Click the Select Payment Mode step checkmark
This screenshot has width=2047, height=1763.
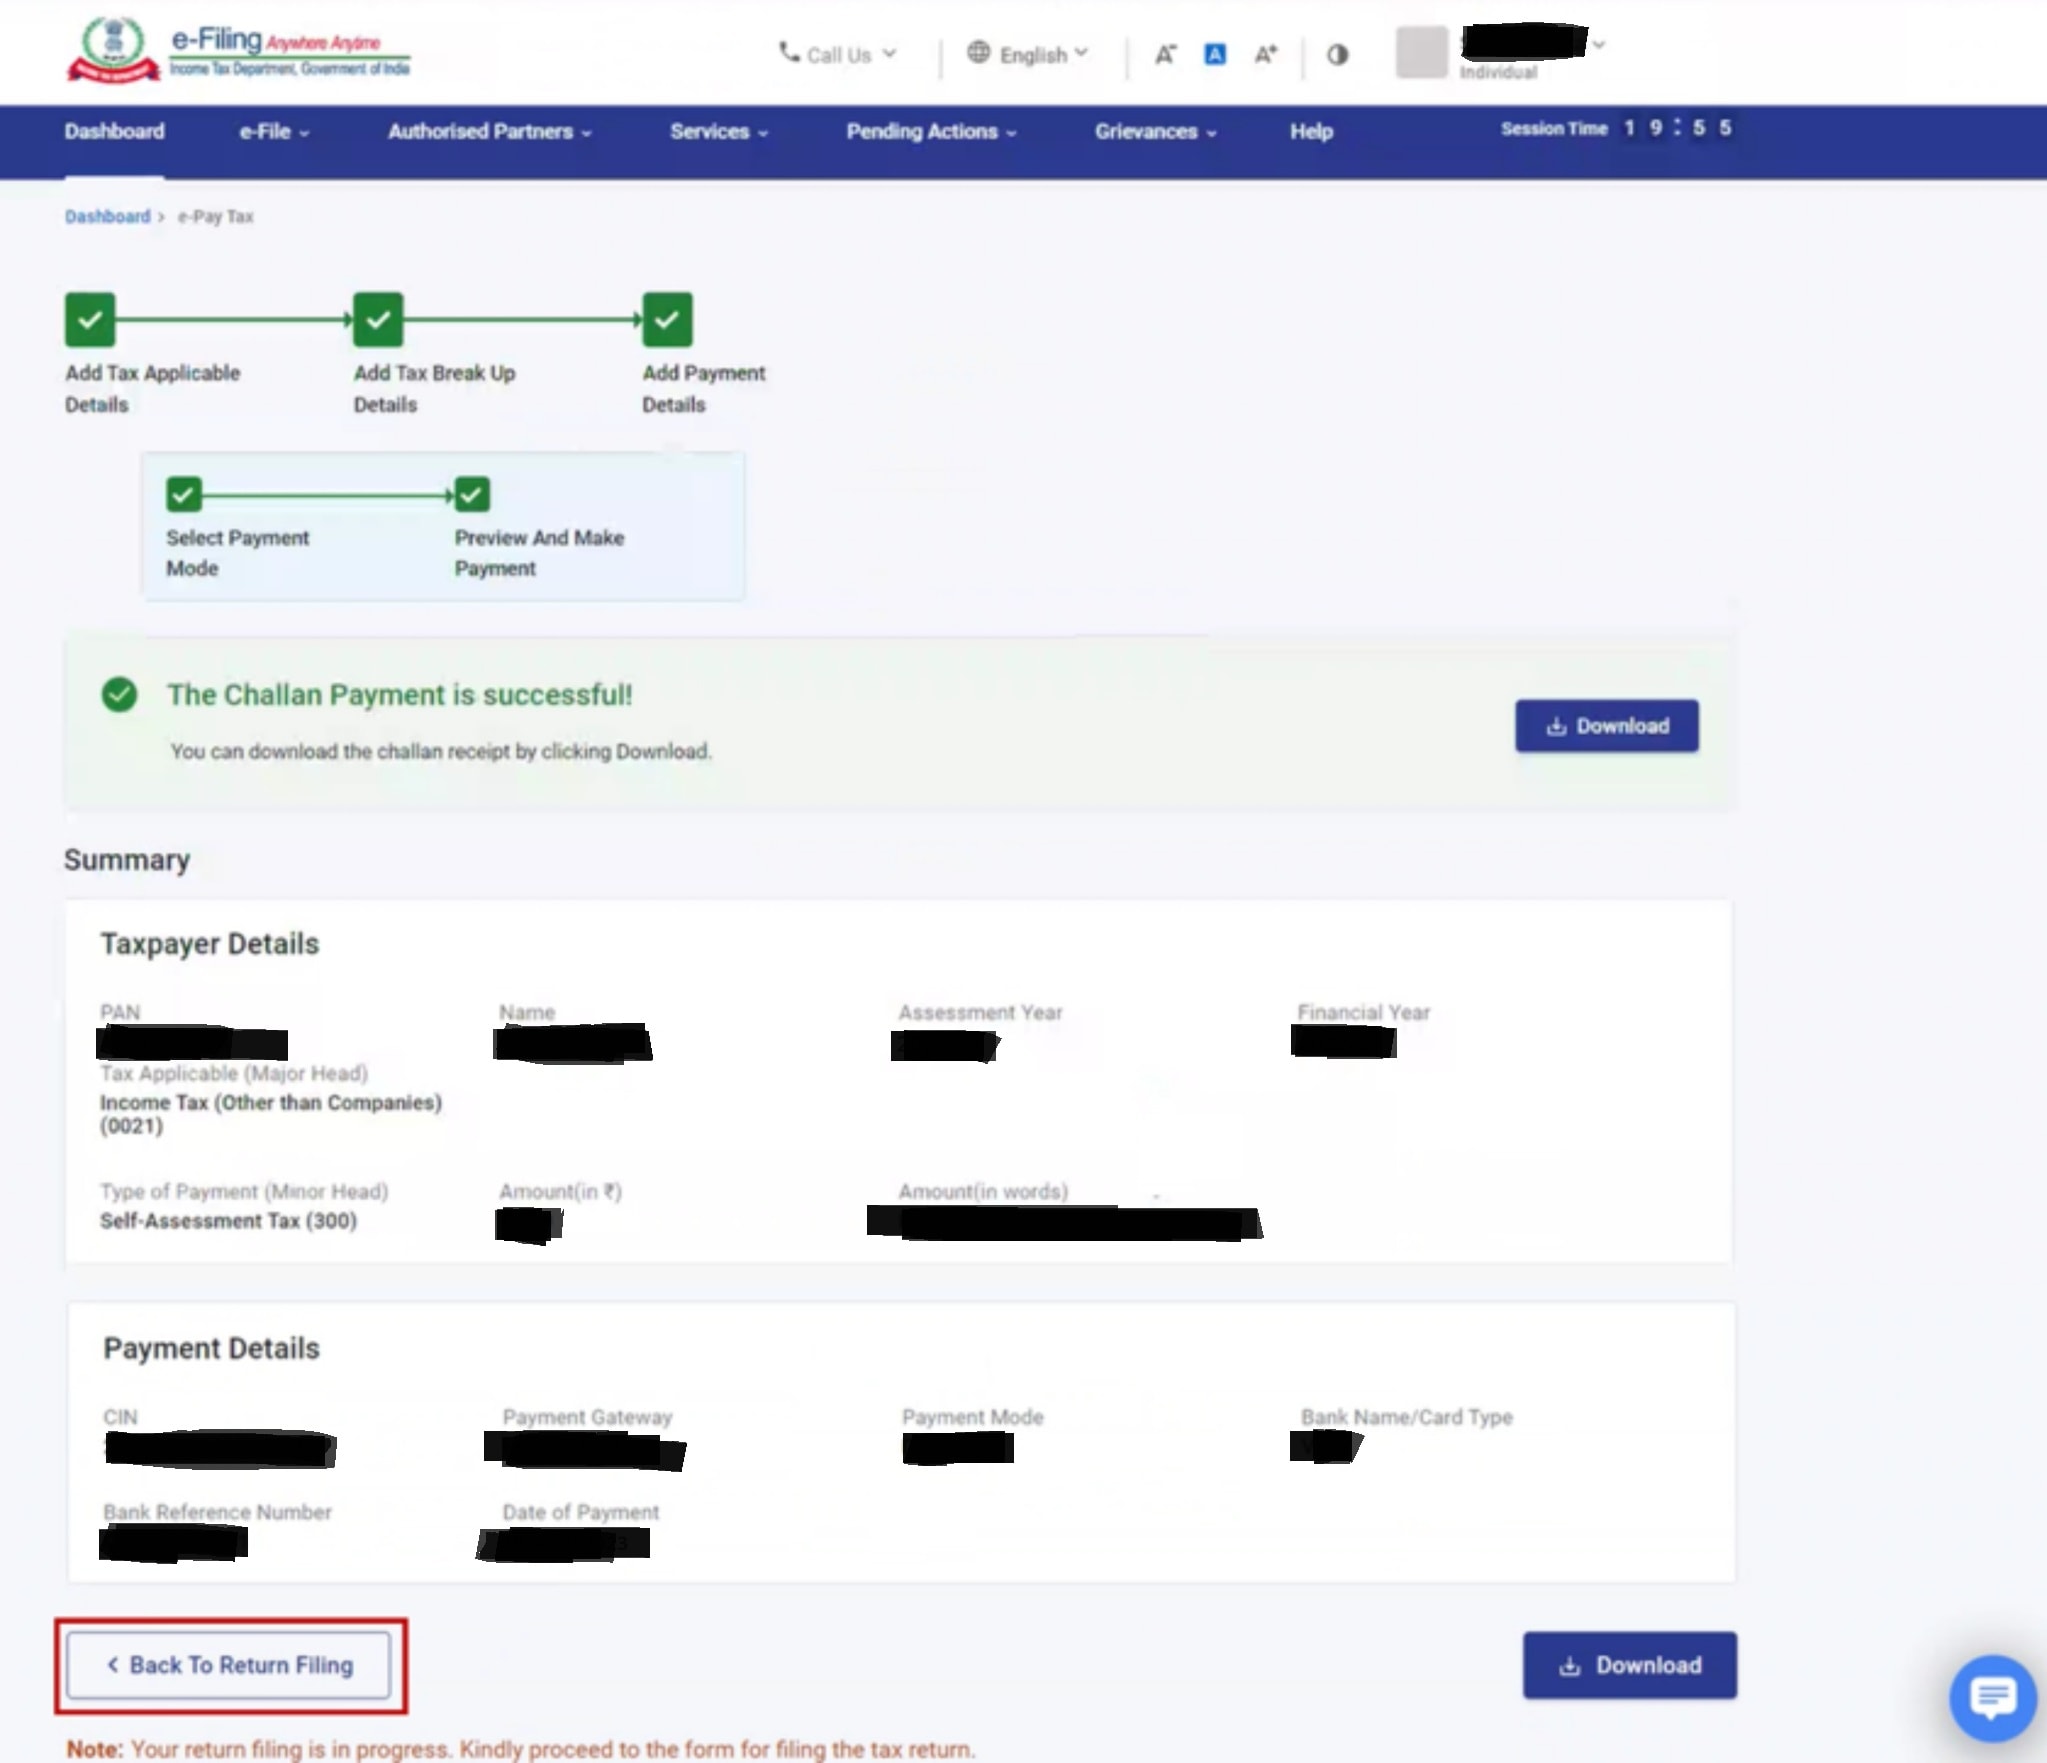coord(184,494)
